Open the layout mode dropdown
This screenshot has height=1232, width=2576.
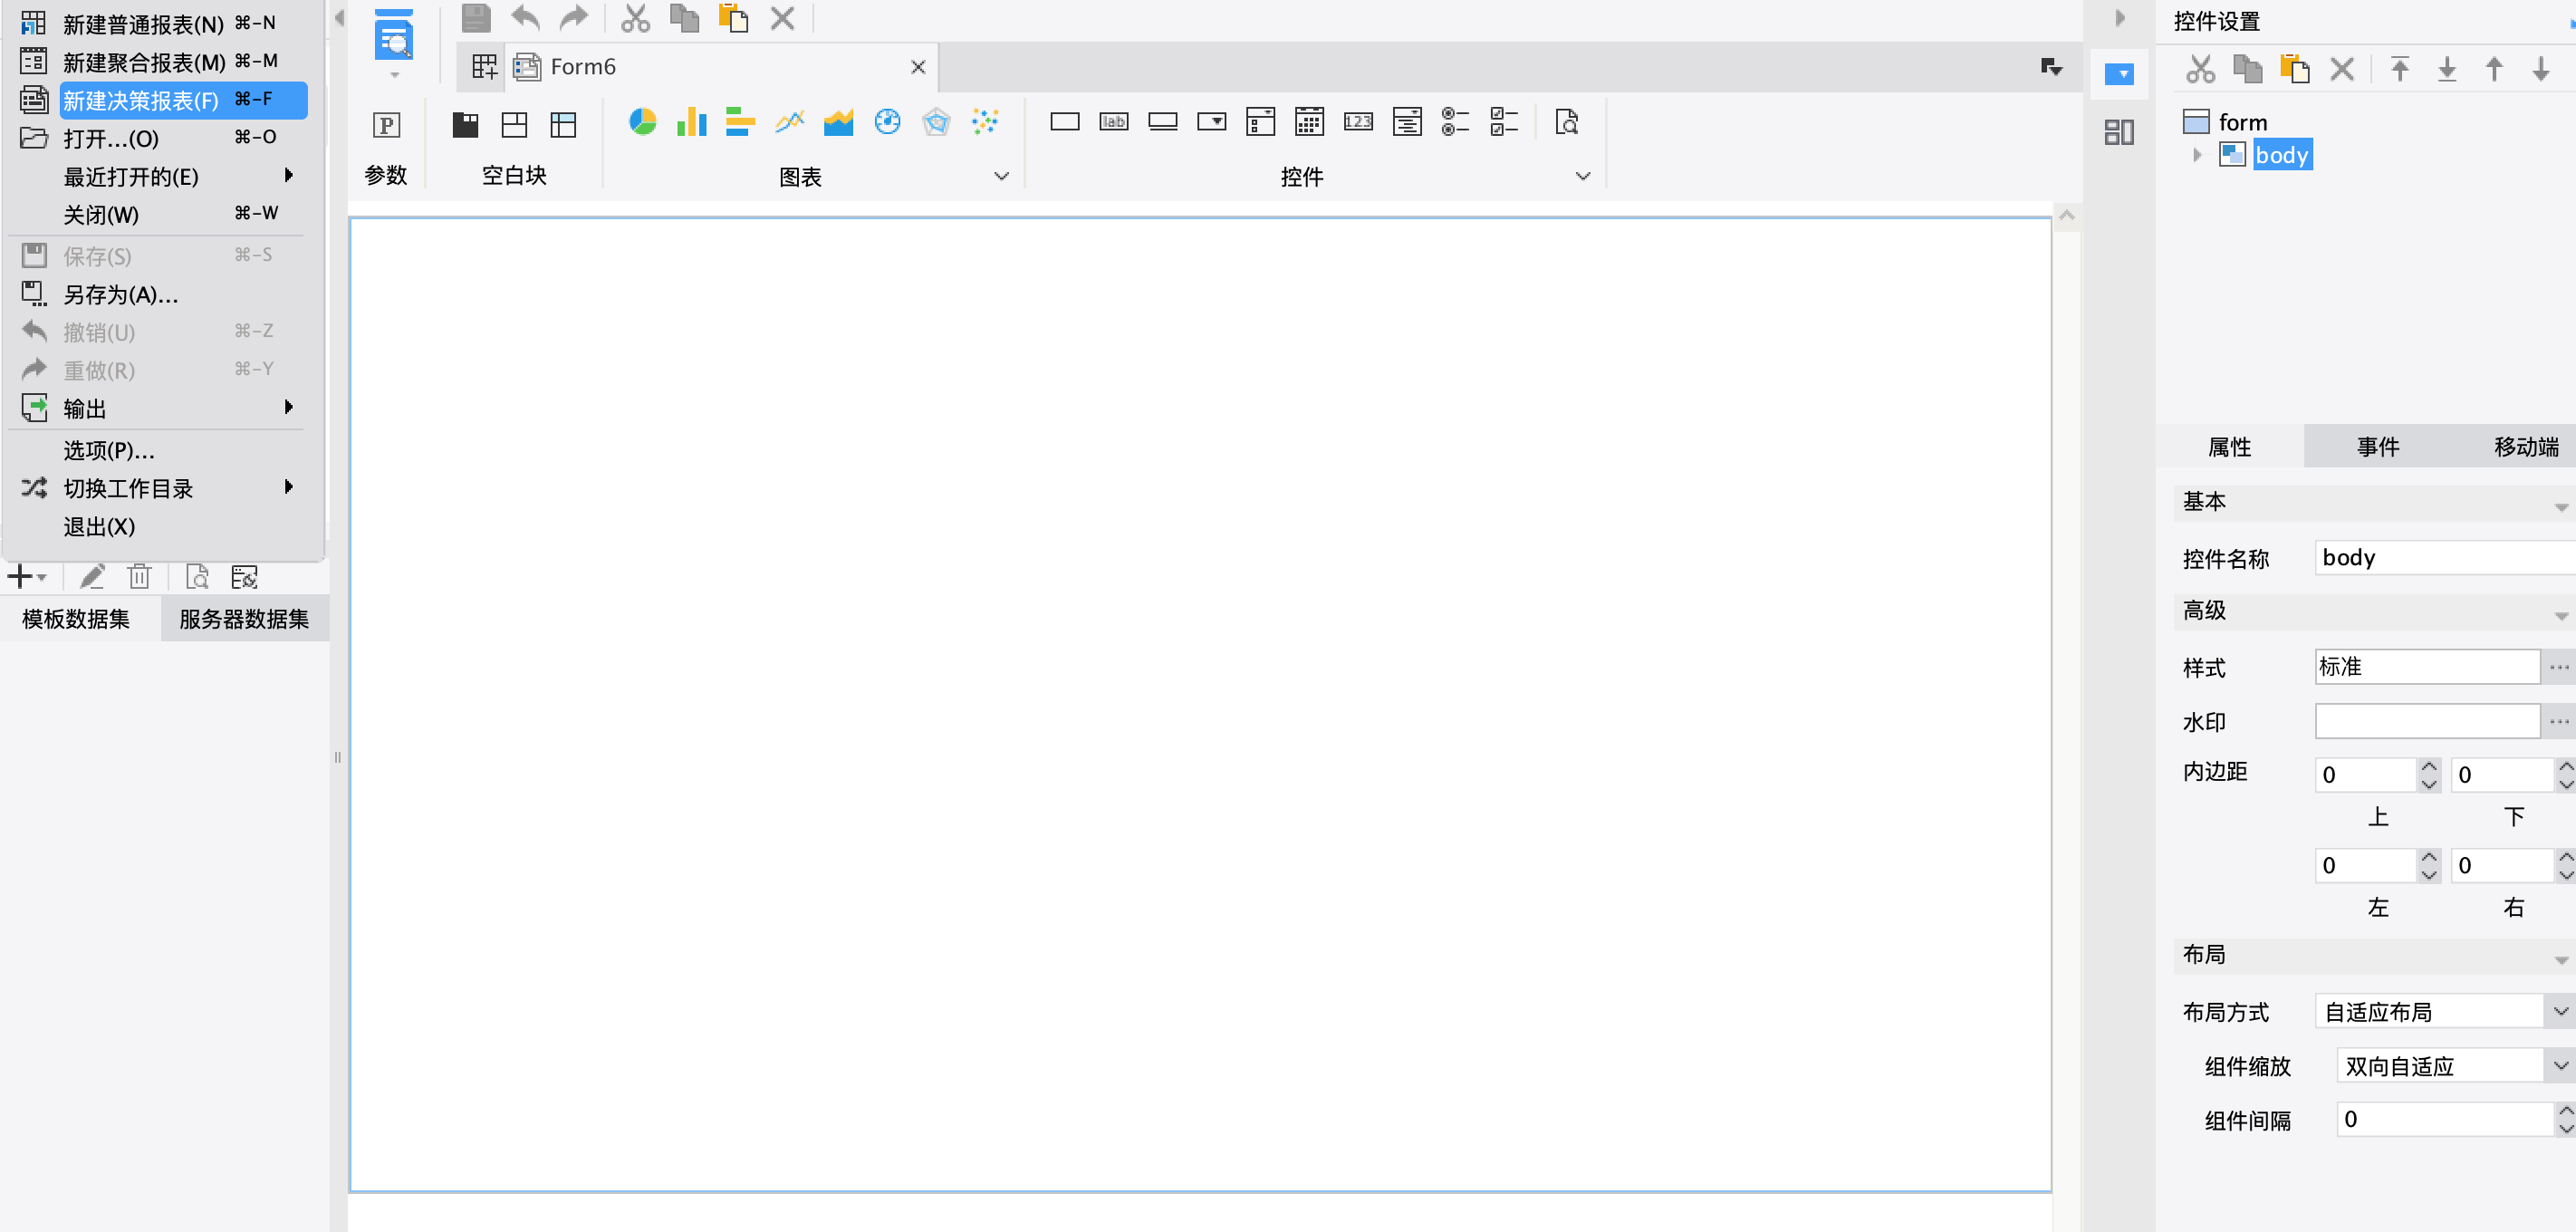(x=2560, y=1011)
